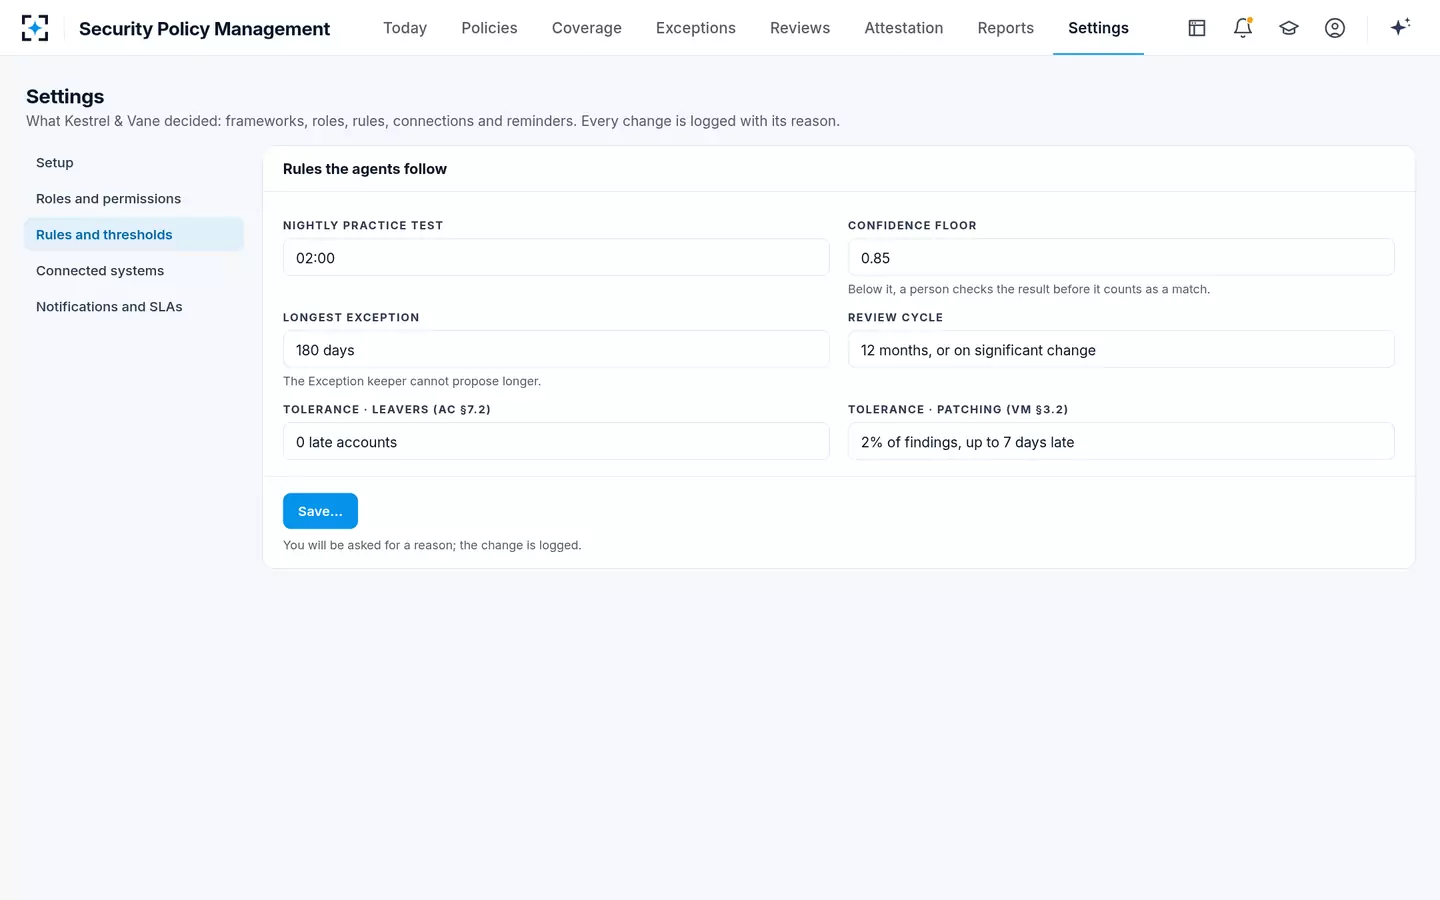Open the user account profile icon
The height and width of the screenshot is (900, 1440).
tap(1335, 28)
